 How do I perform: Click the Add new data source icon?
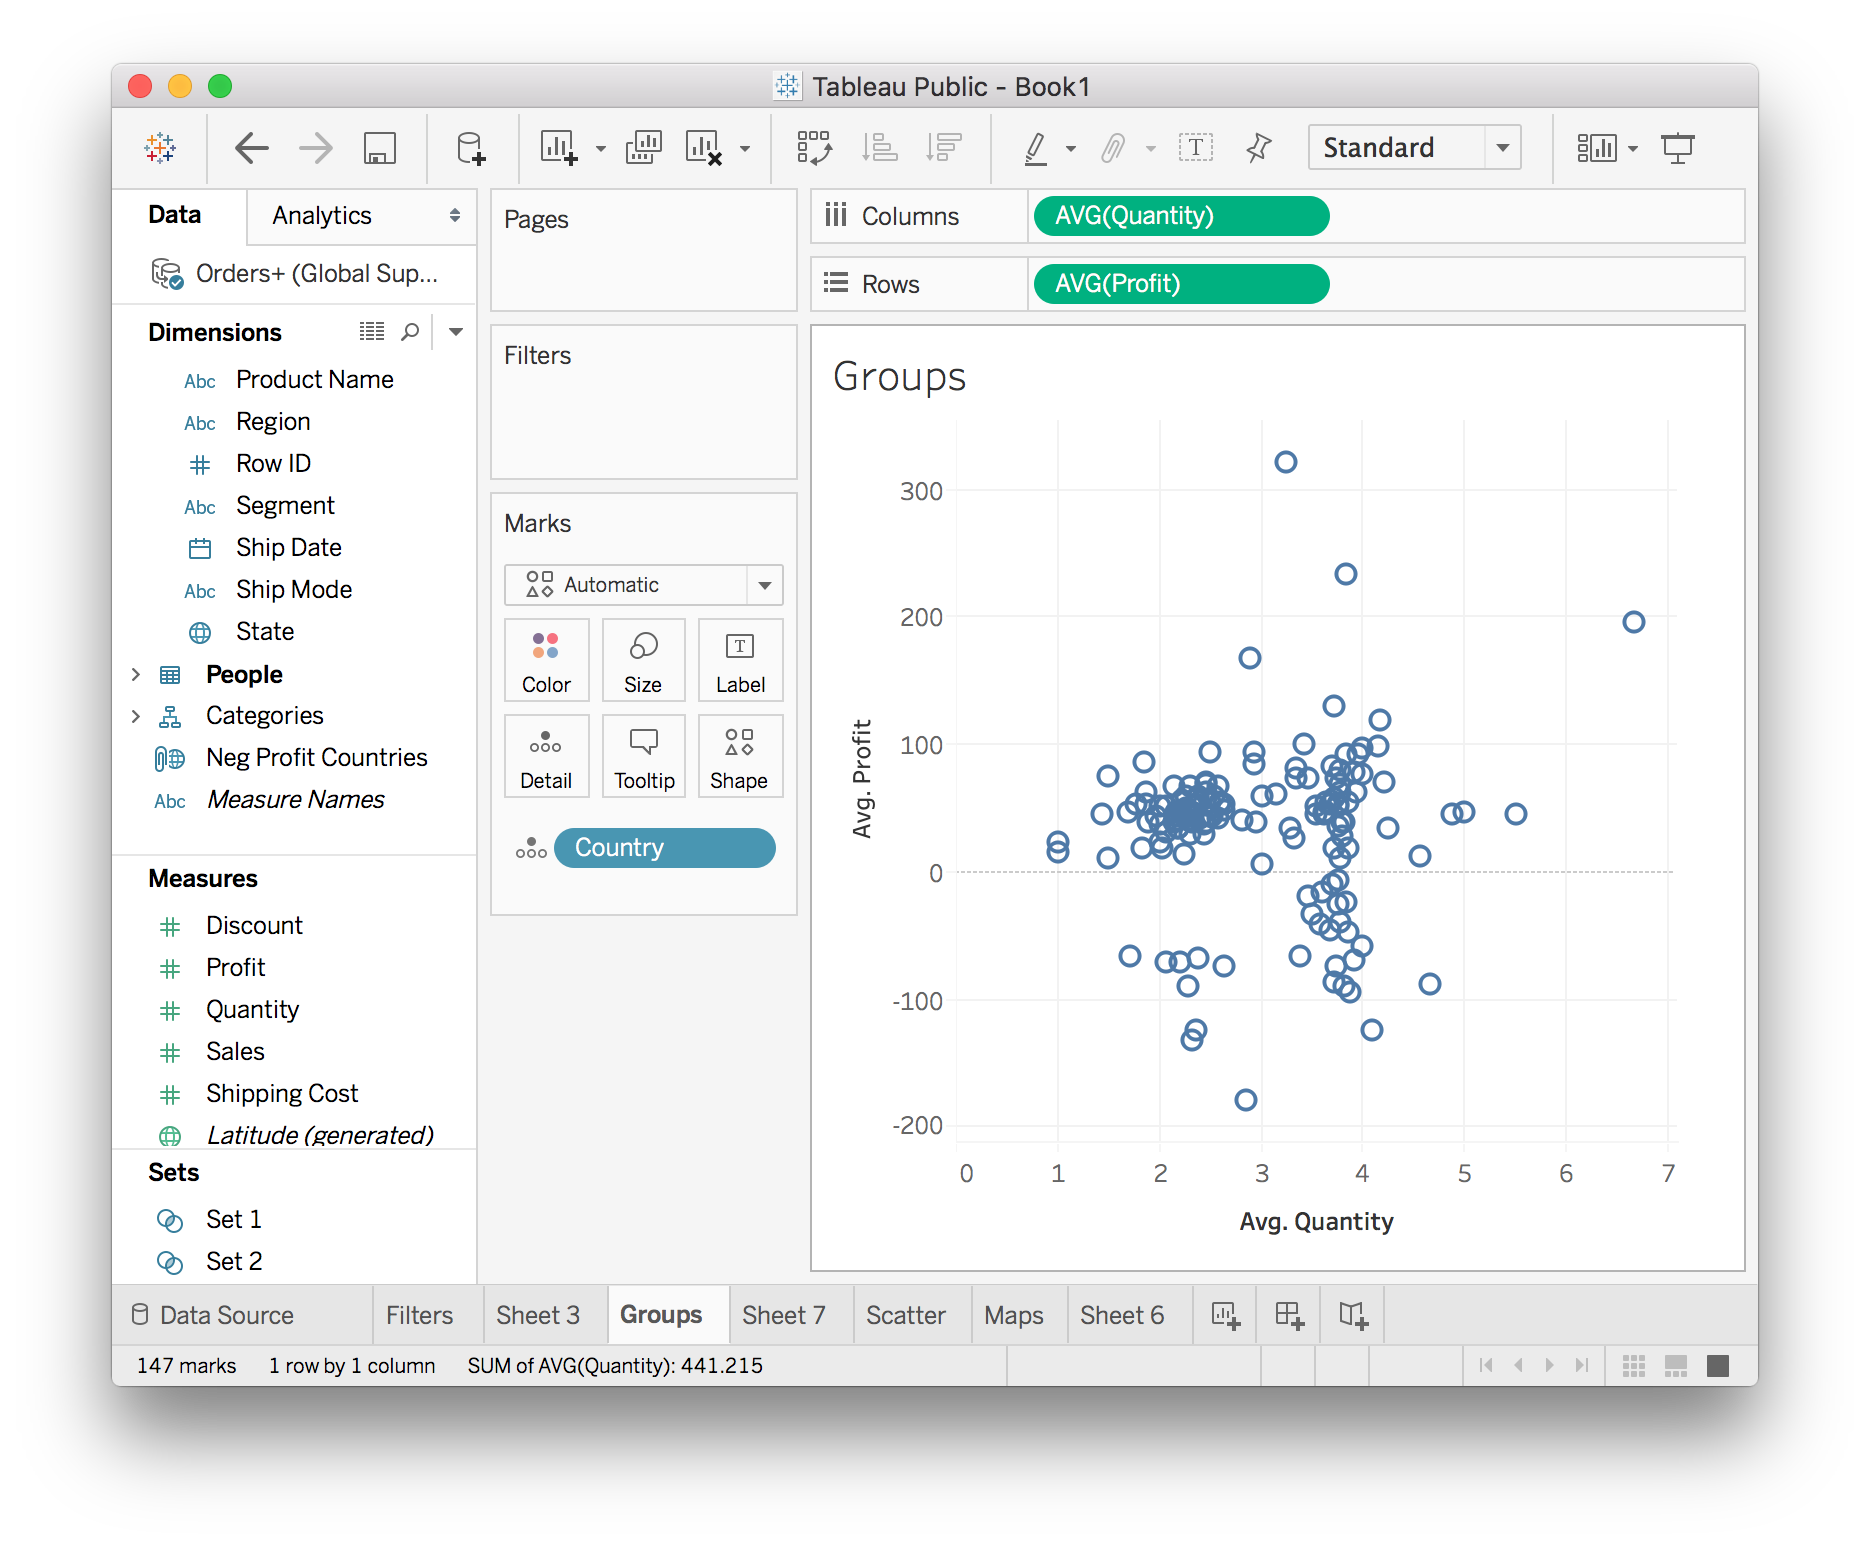tap(470, 148)
